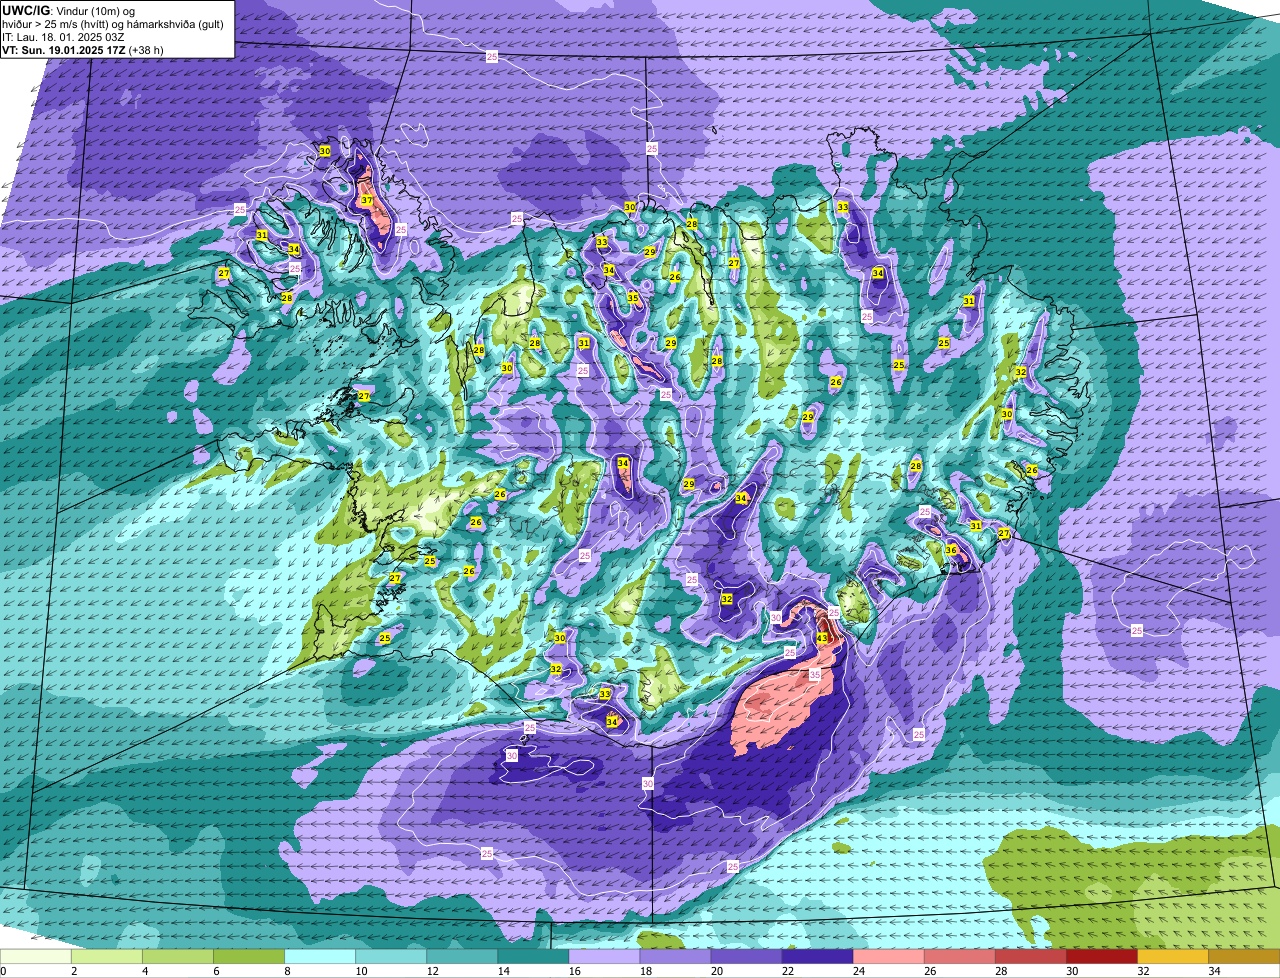
Task: Click the title line 'UWC/IG: Vindur (10m) og'
Action: pos(69,10)
